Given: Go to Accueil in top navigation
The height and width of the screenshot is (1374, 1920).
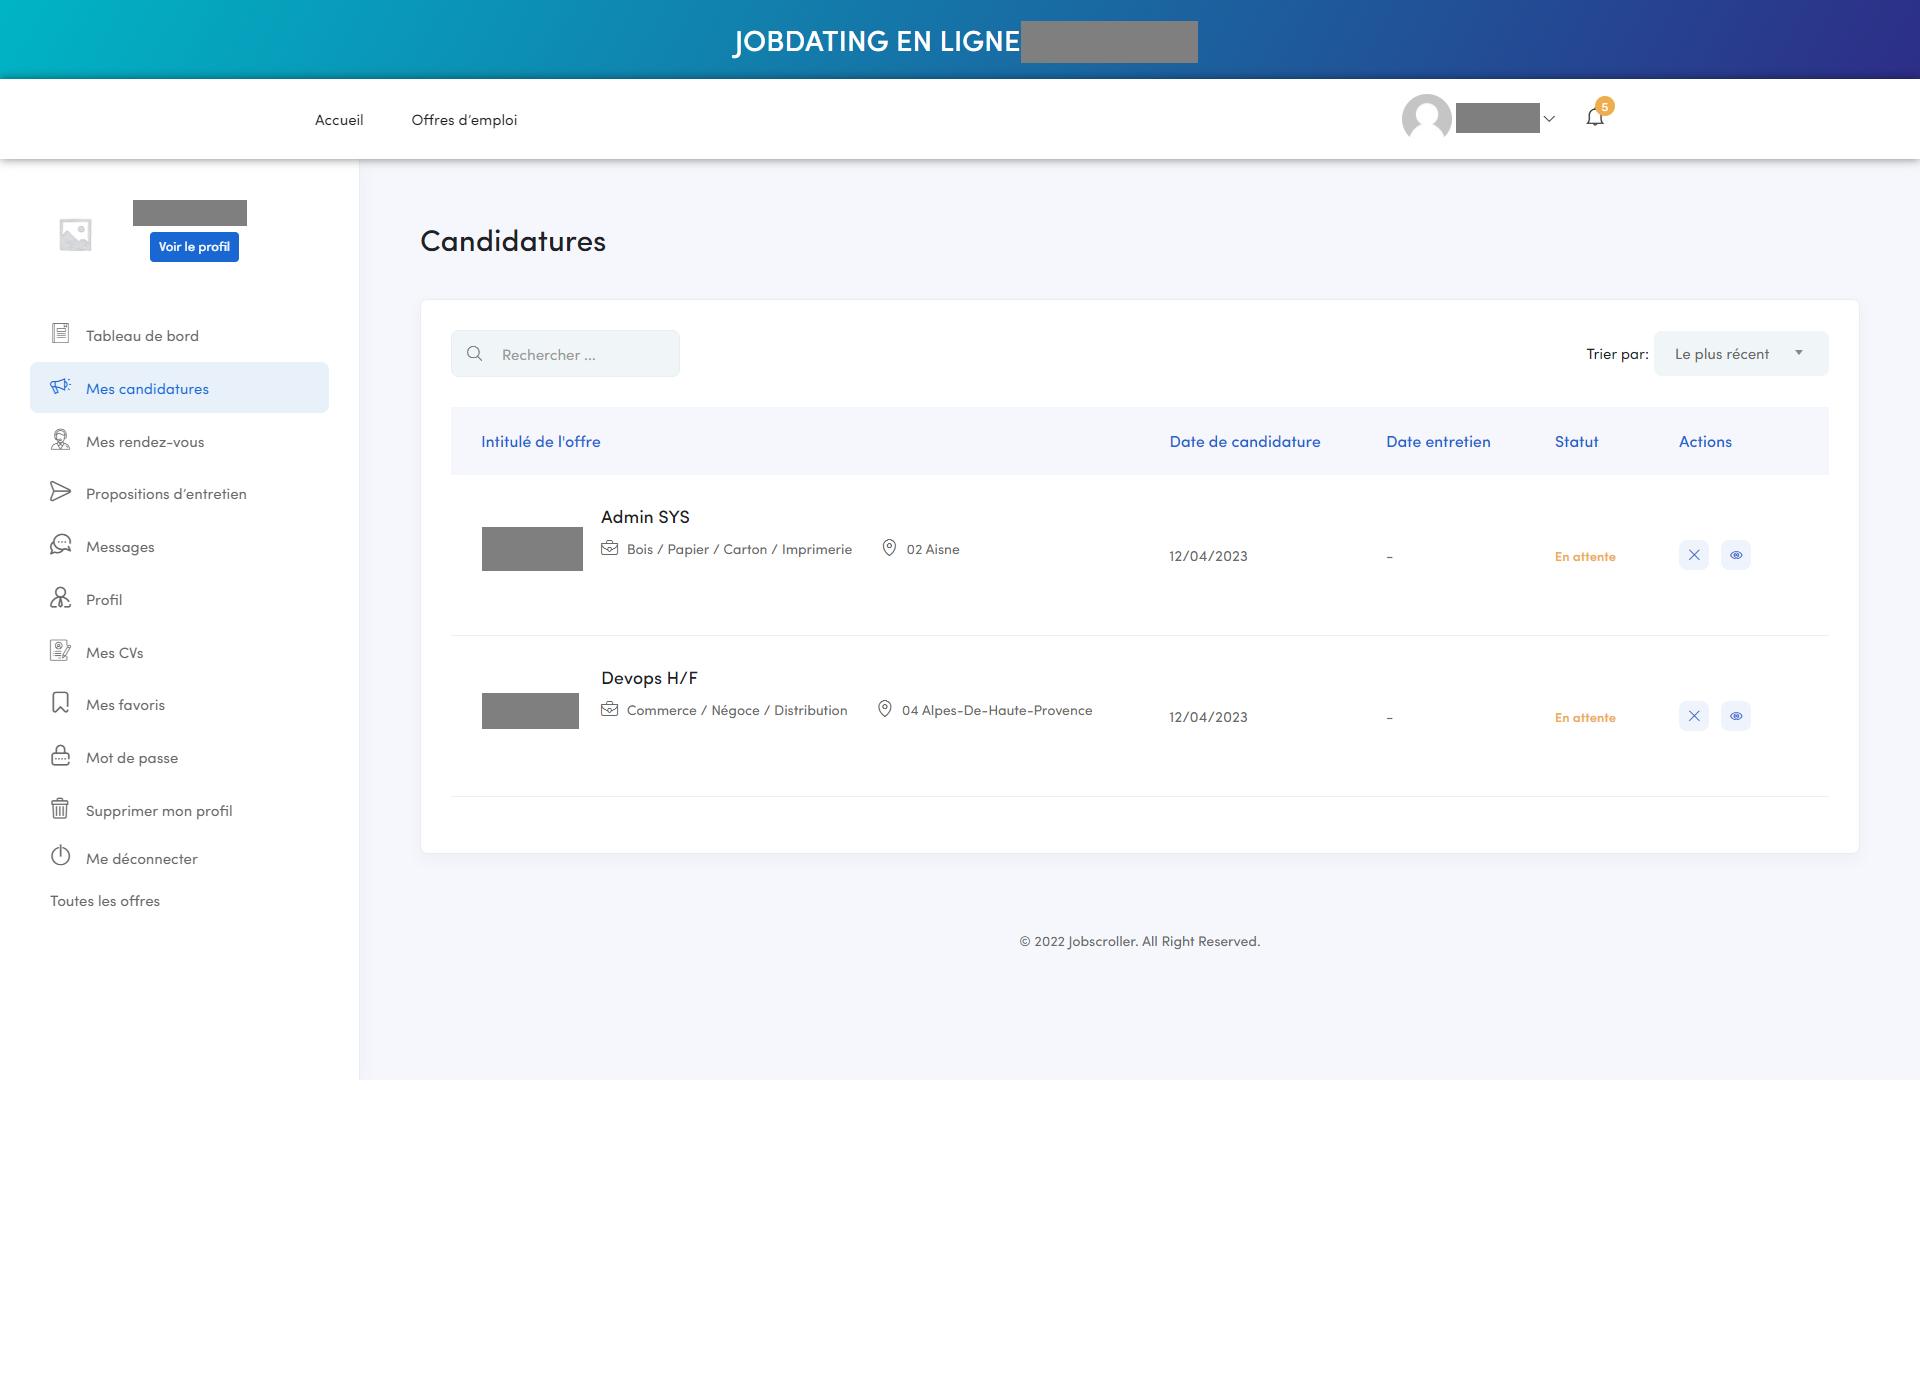Looking at the screenshot, I should coord(339,120).
